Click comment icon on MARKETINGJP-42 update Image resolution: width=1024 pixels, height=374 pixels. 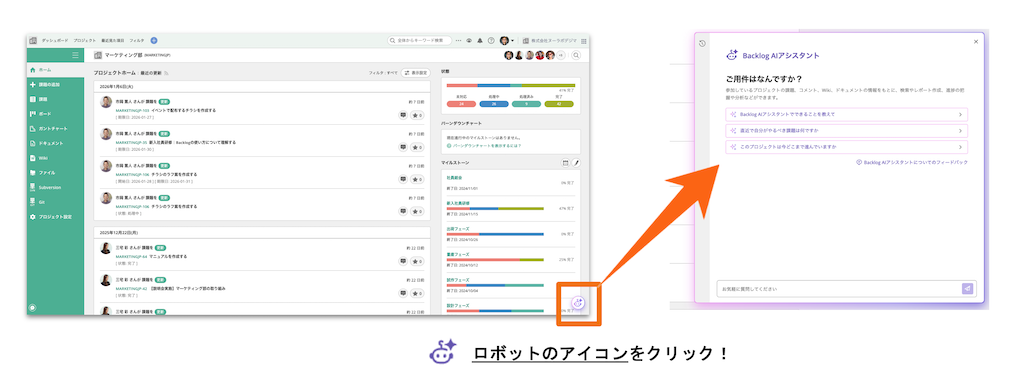point(403,293)
